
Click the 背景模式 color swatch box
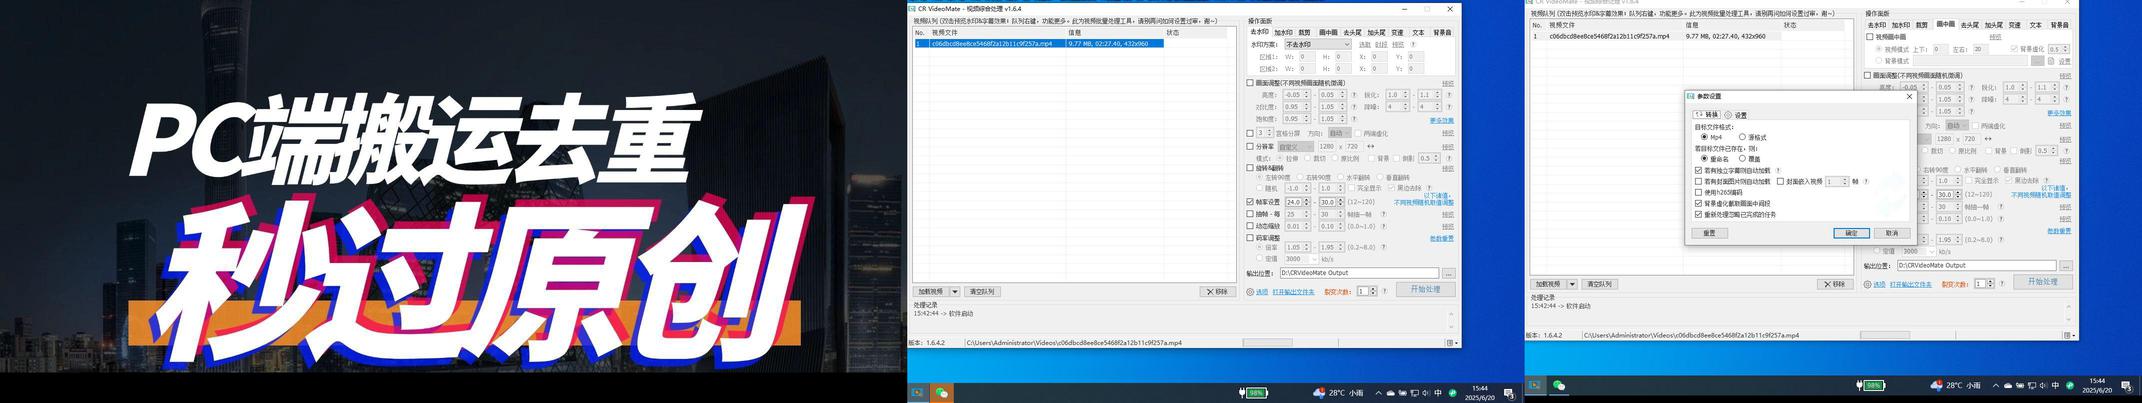coord(2037,61)
